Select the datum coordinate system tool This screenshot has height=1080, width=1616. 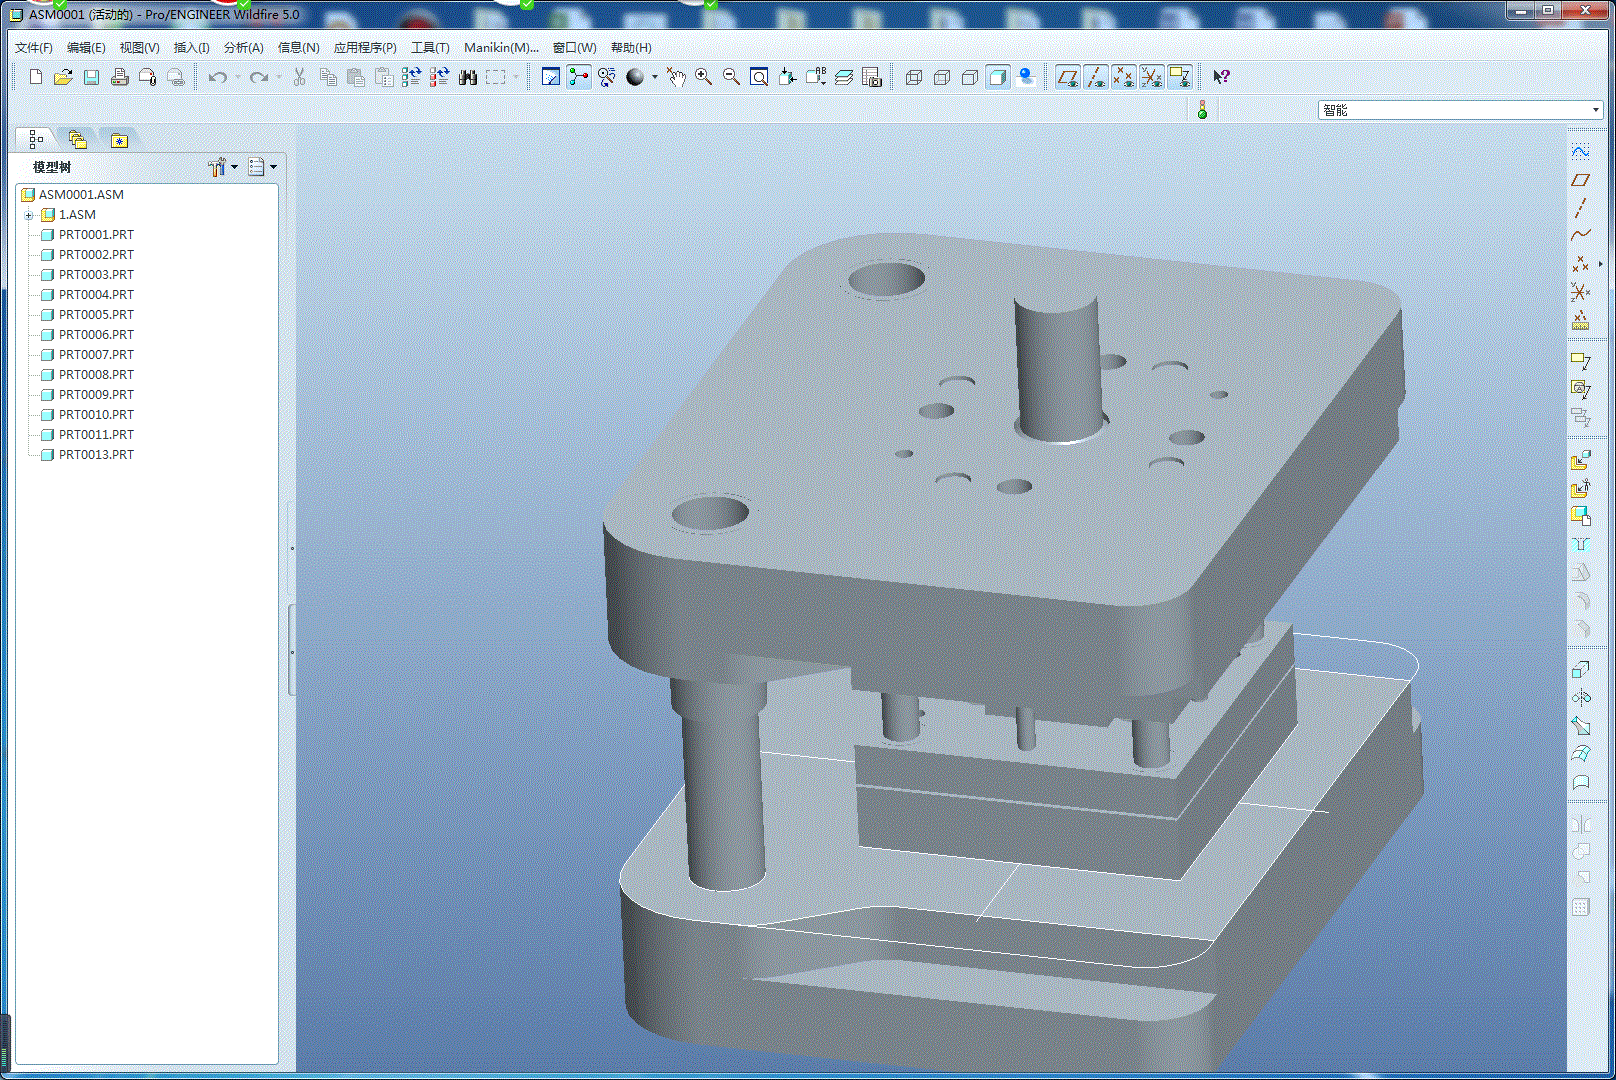pos(1580,292)
